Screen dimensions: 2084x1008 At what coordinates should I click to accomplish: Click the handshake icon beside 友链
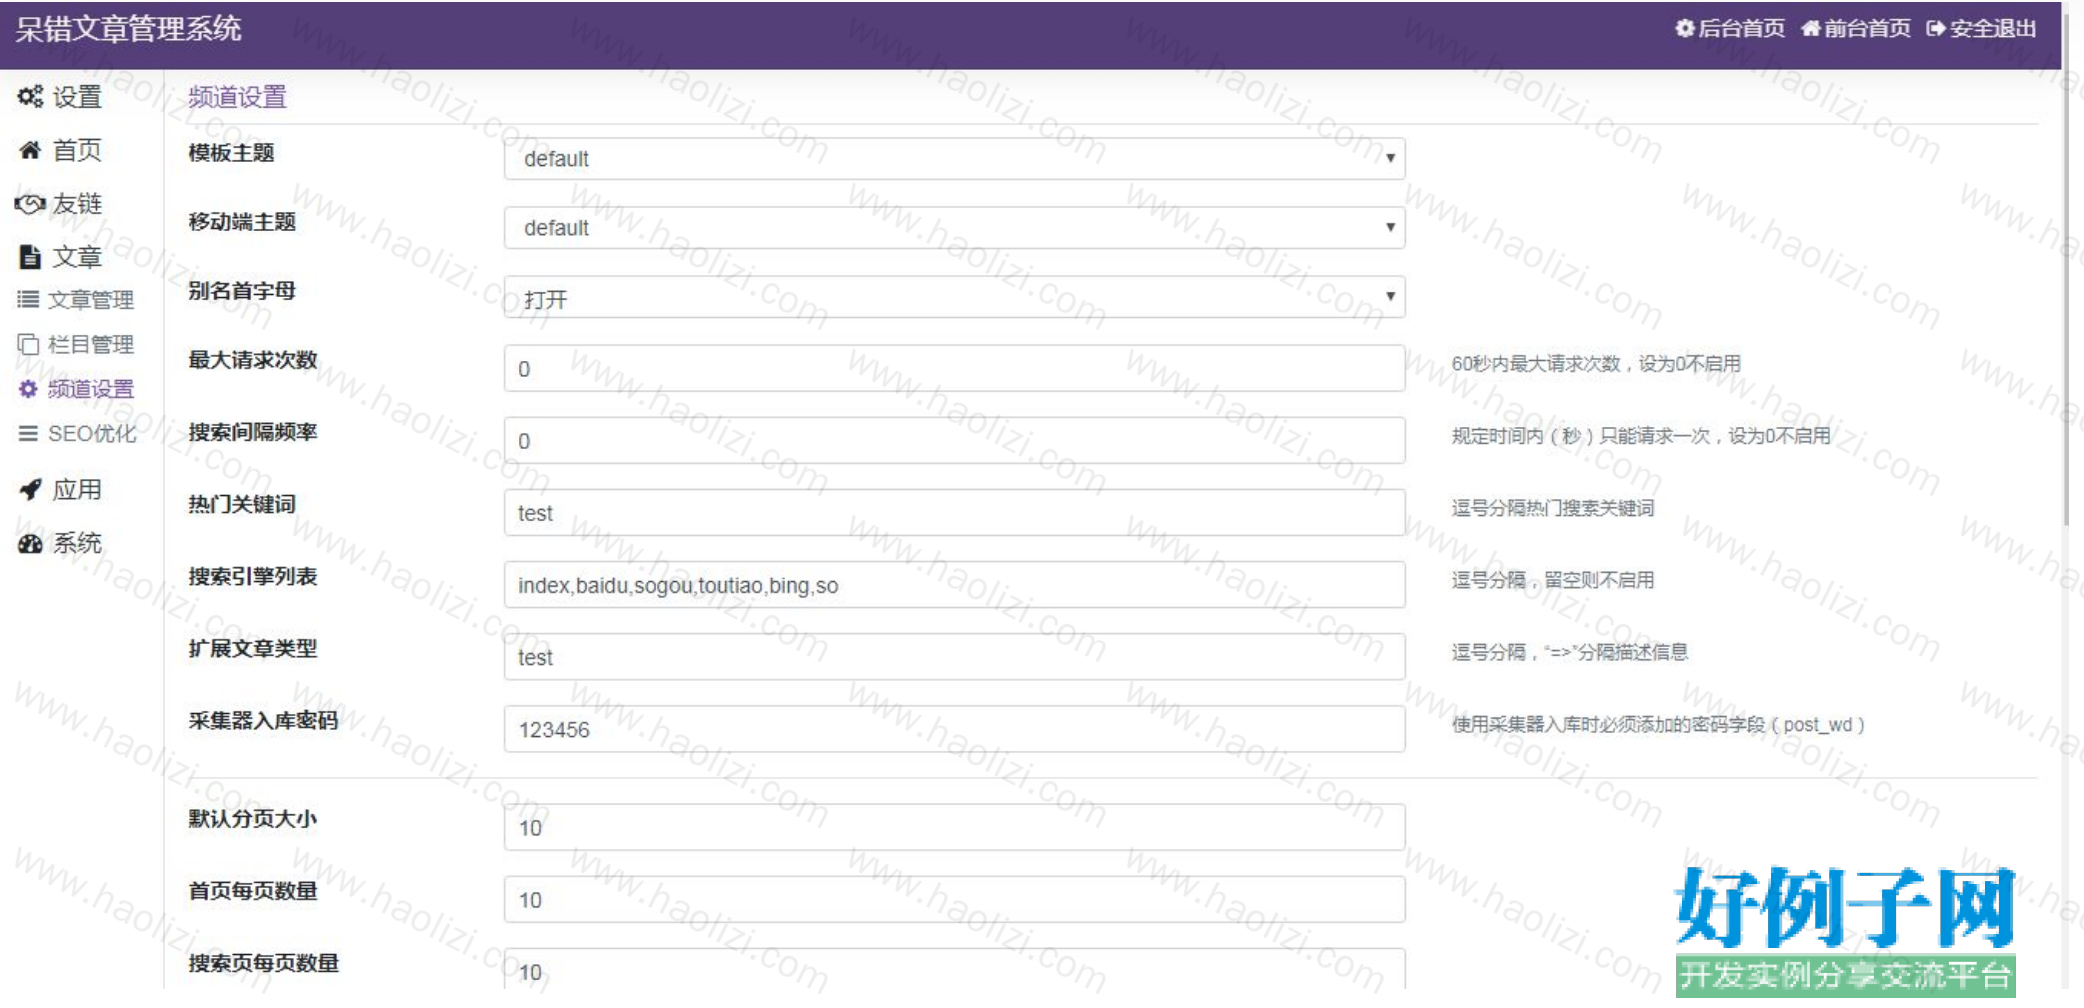pyautogui.click(x=30, y=204)
